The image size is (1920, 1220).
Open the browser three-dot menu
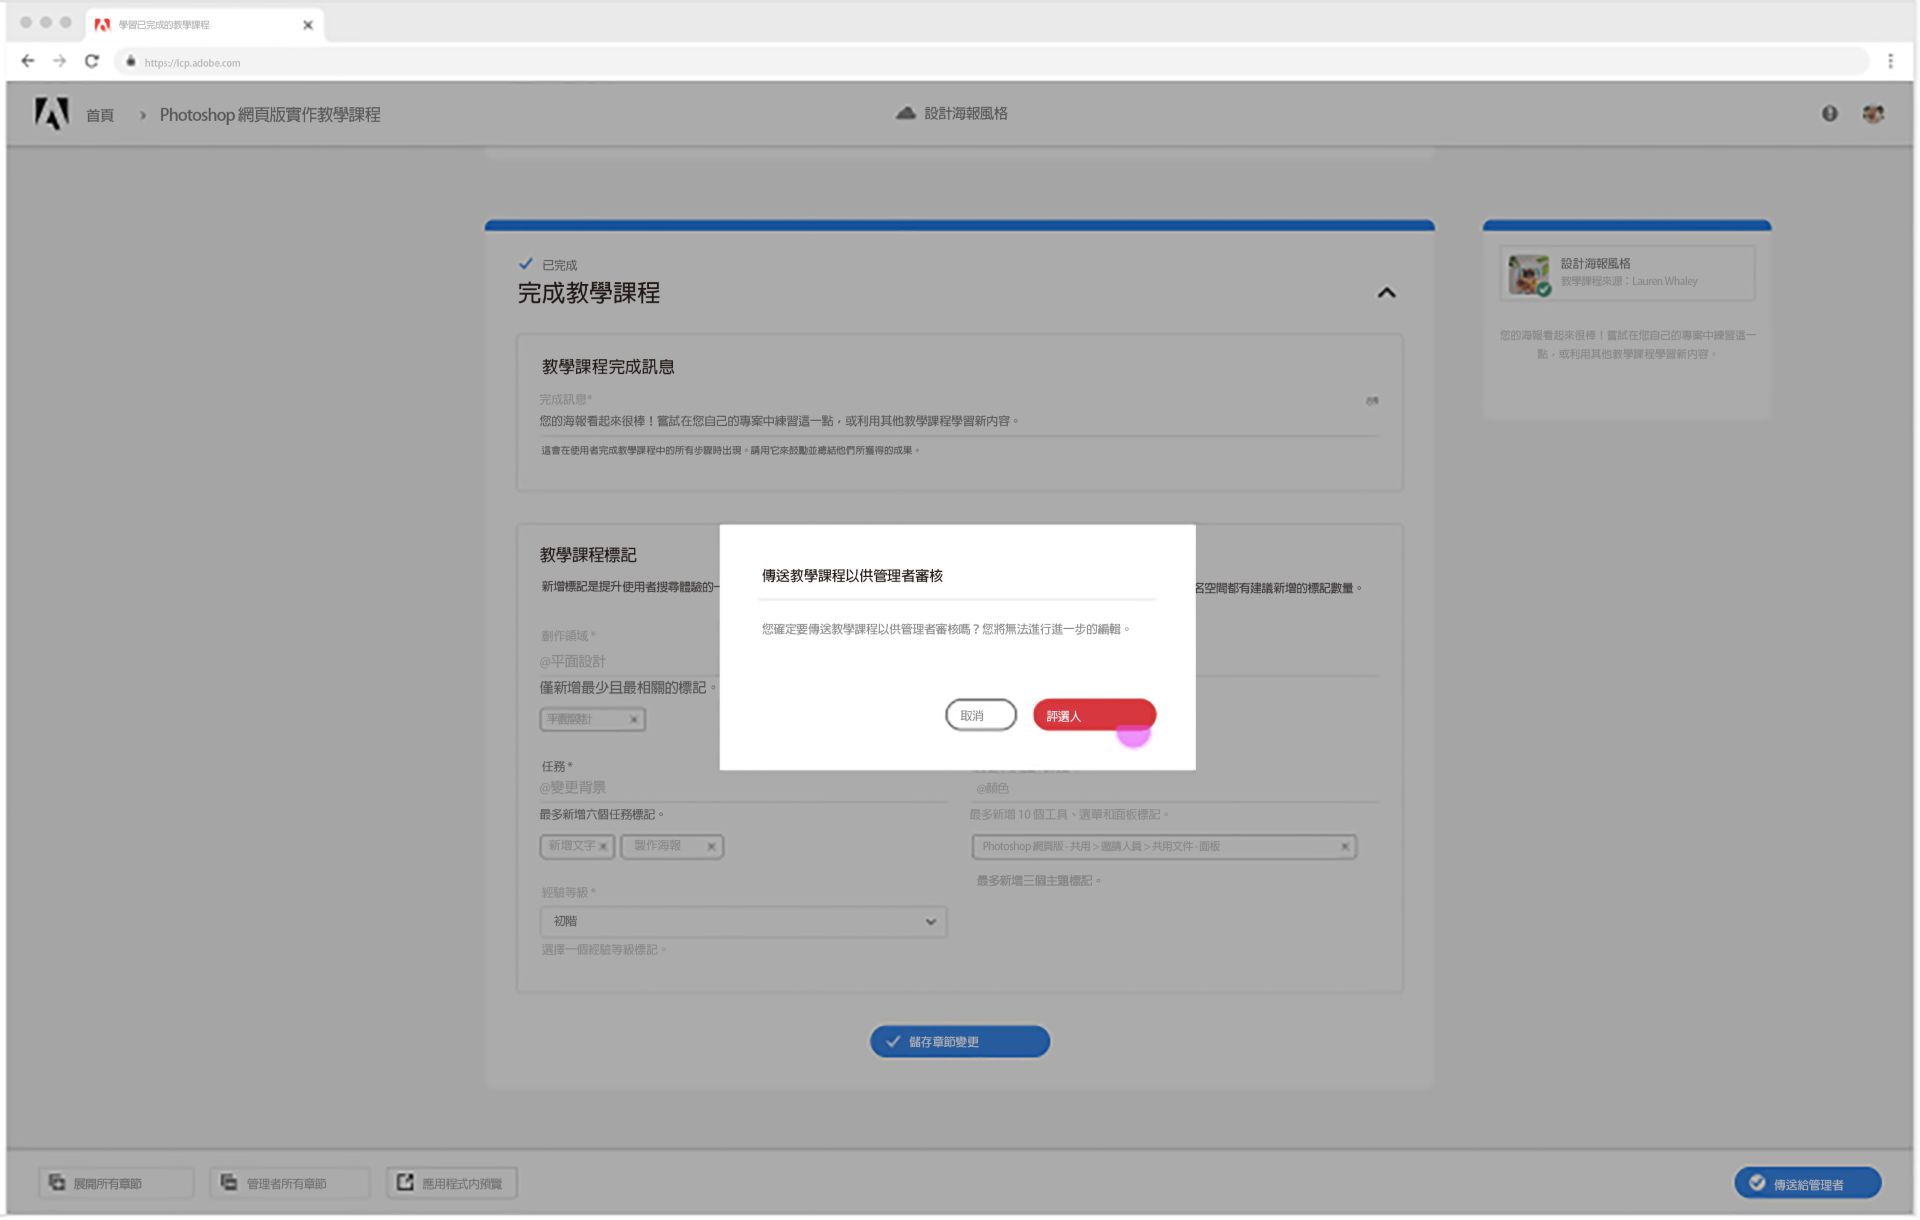[x=1889, y=62]
